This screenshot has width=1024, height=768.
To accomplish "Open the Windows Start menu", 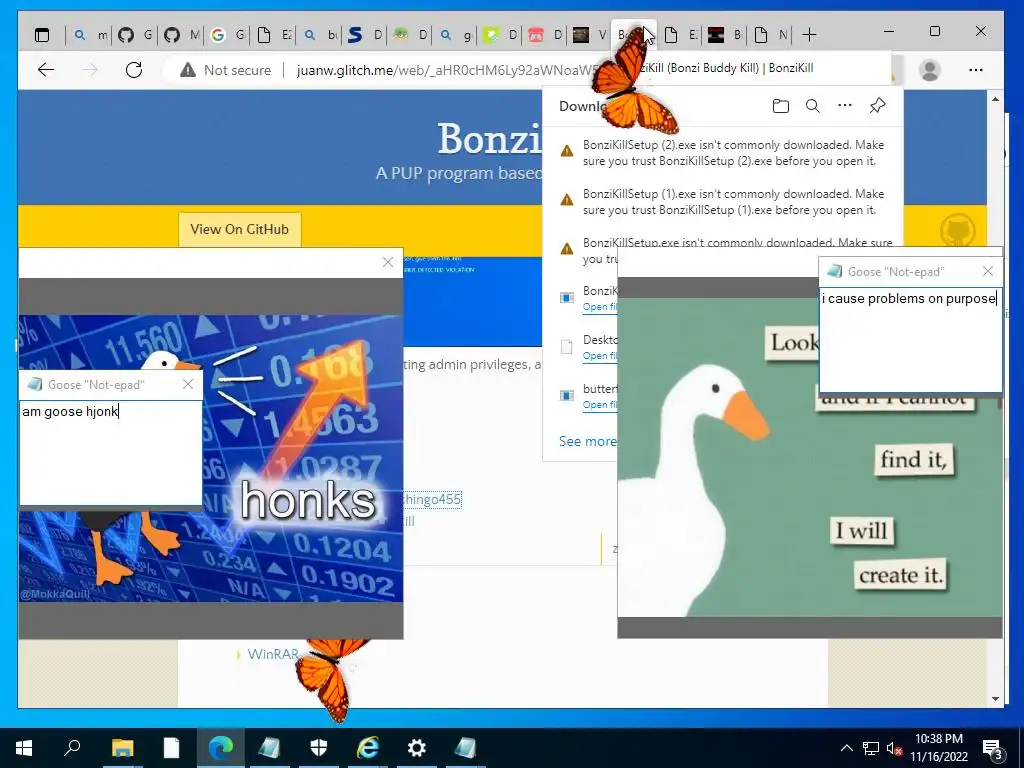I will [x=24, y=748].
